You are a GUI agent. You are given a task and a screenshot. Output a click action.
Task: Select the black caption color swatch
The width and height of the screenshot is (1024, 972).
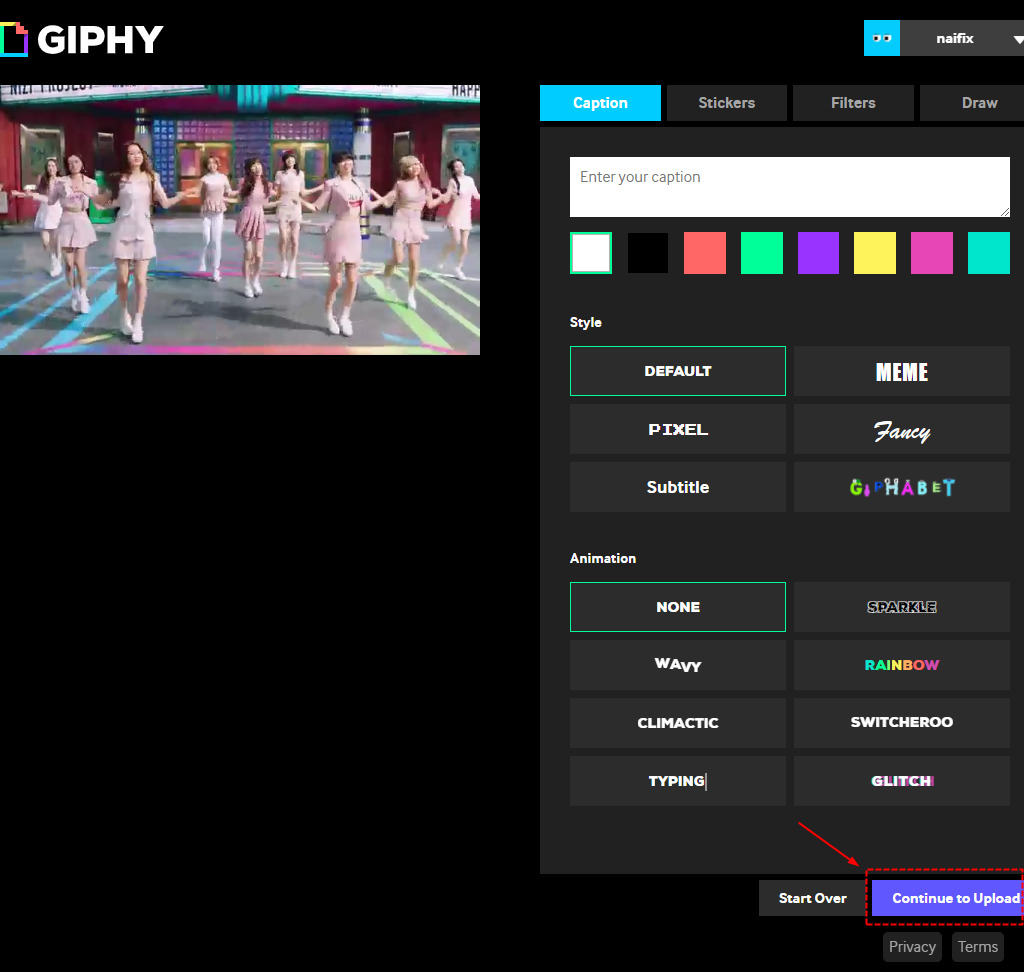point(648,253)
